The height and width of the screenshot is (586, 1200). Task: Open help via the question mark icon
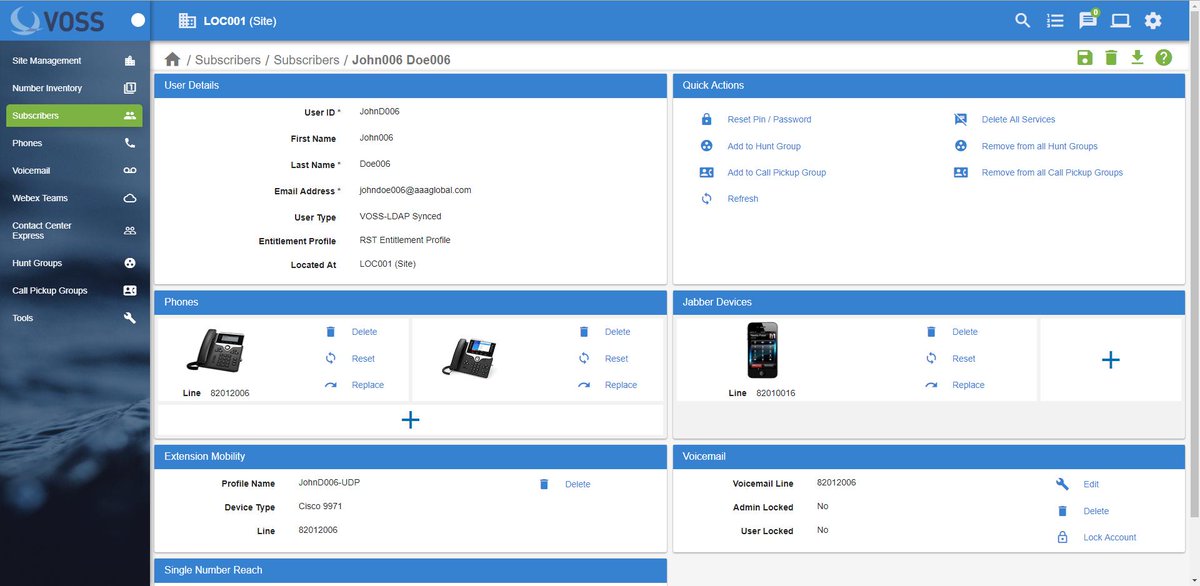1163,58
